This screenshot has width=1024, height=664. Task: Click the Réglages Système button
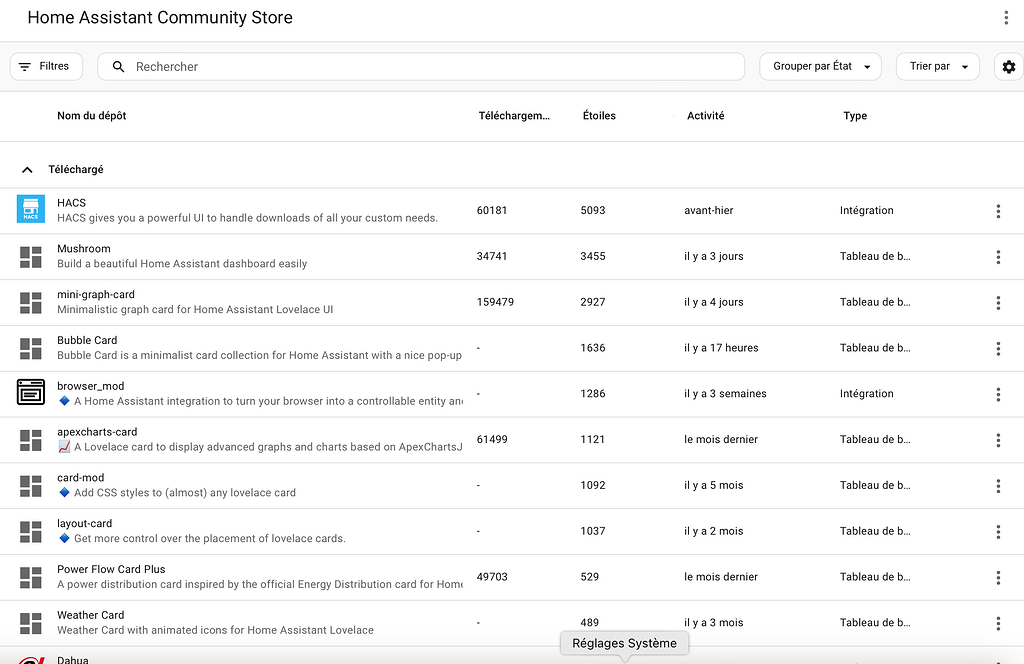[624, 643]
